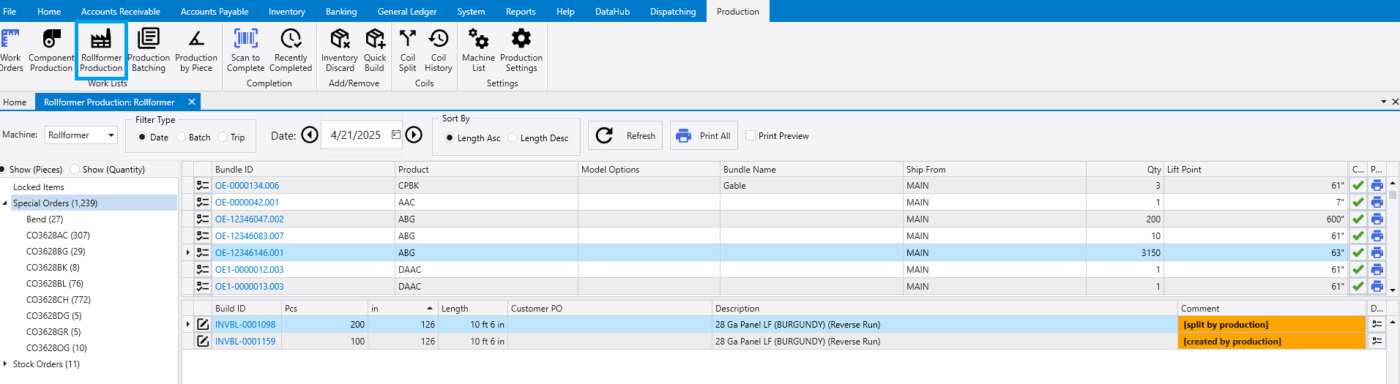
Task: Select Bend (27) tree item
Action: (45, 219)
